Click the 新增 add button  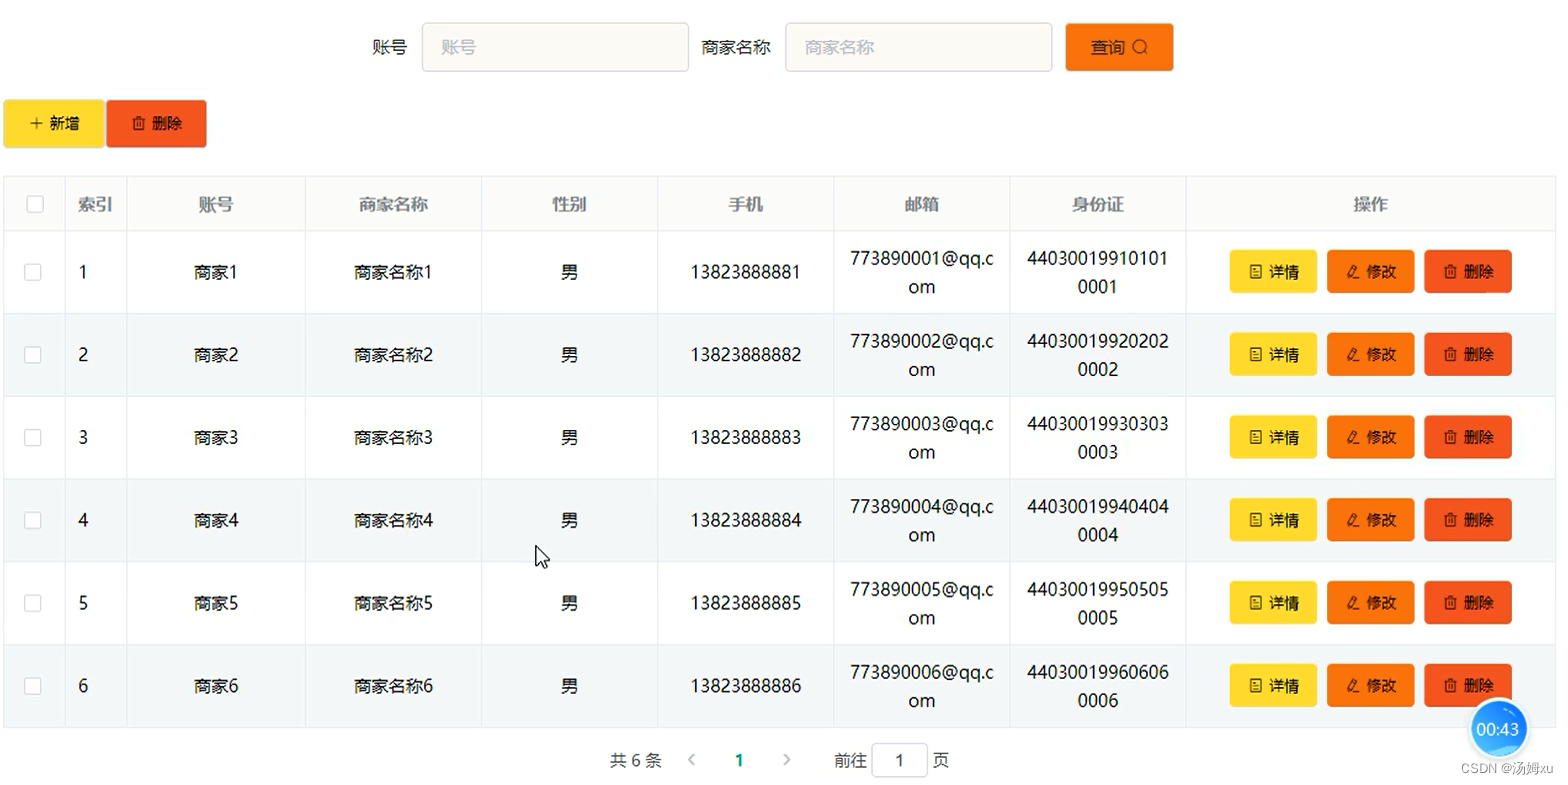54,123
